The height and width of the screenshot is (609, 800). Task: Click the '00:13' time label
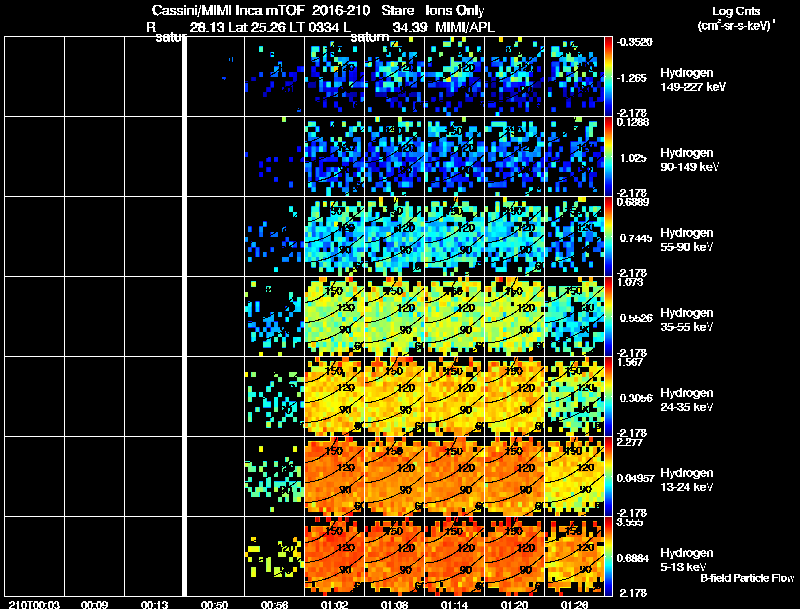[x=155, y=604]
